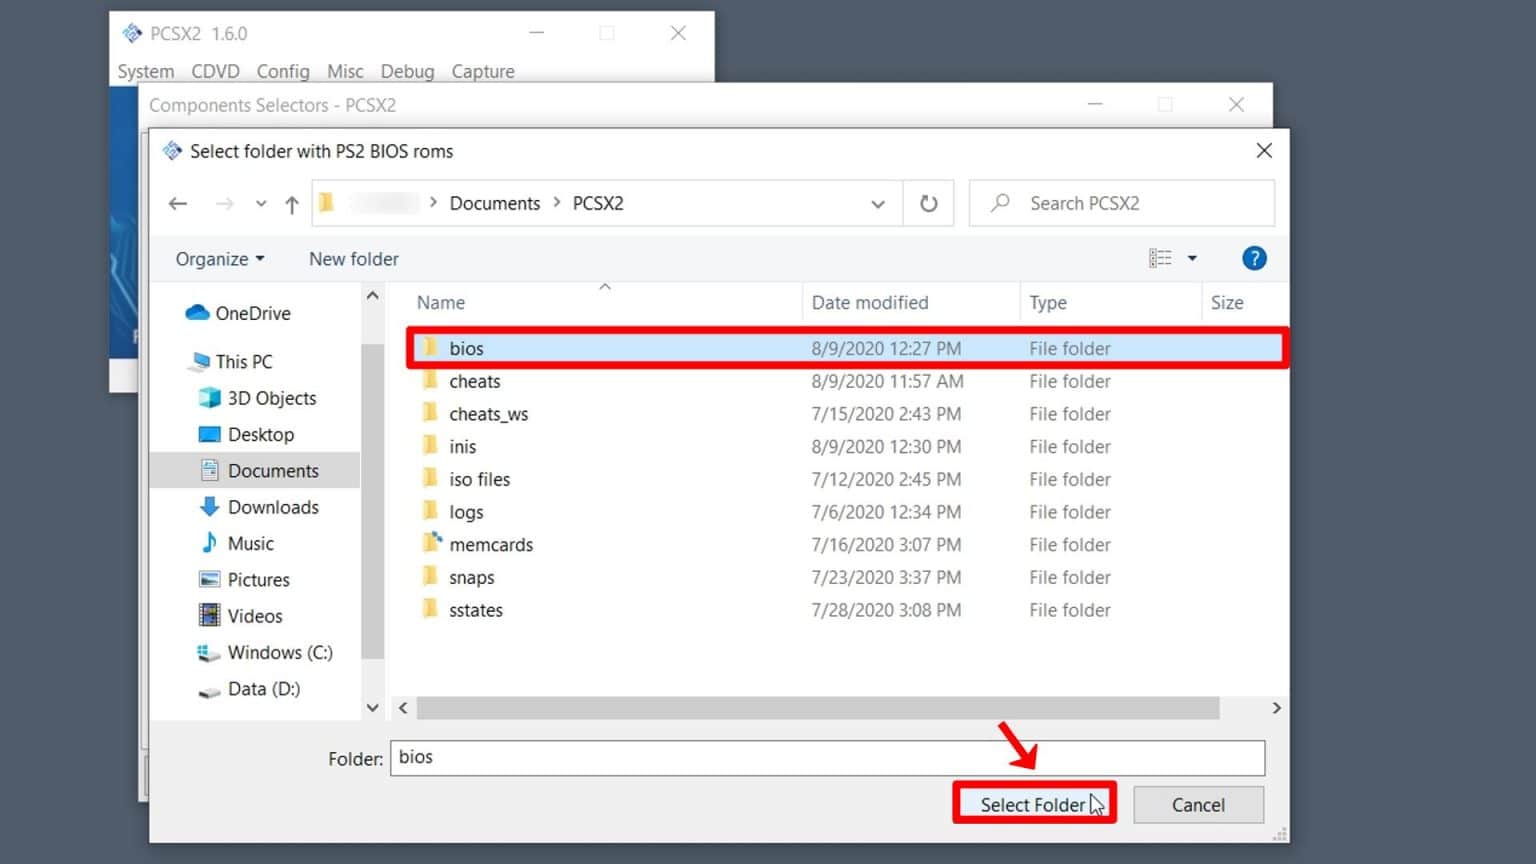This screenshot has height=864, width=1536.
Task: Sort files by Date modified column
Action: 869,302
